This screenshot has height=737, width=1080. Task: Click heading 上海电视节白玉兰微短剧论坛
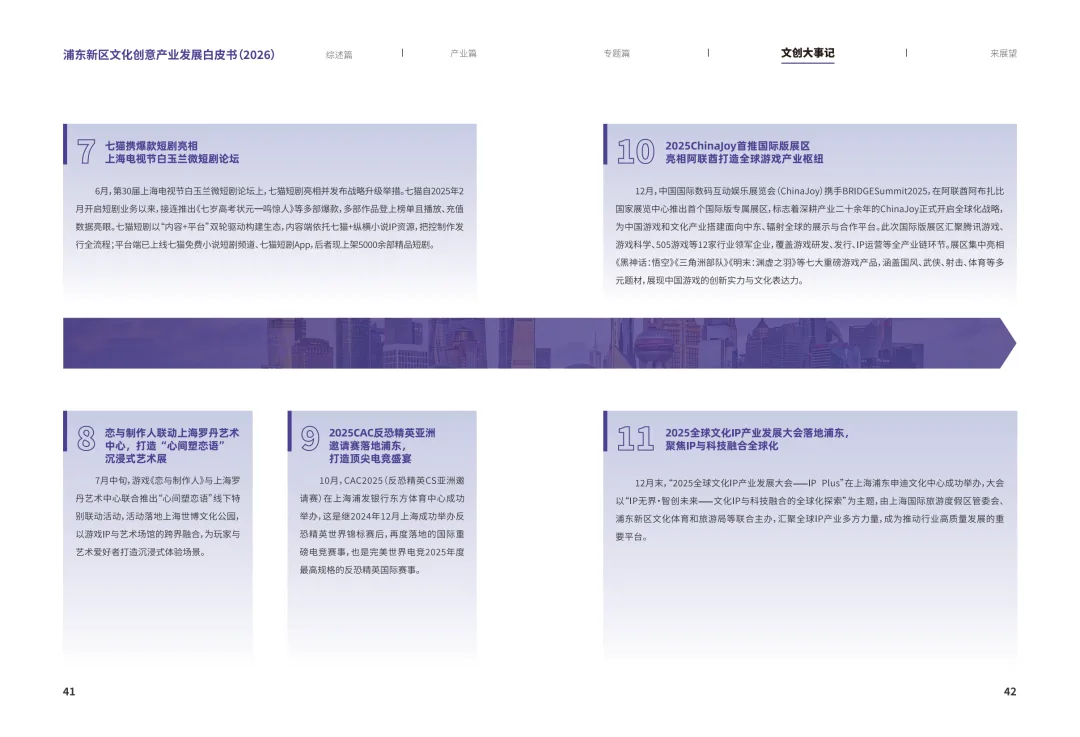[172, 158]
